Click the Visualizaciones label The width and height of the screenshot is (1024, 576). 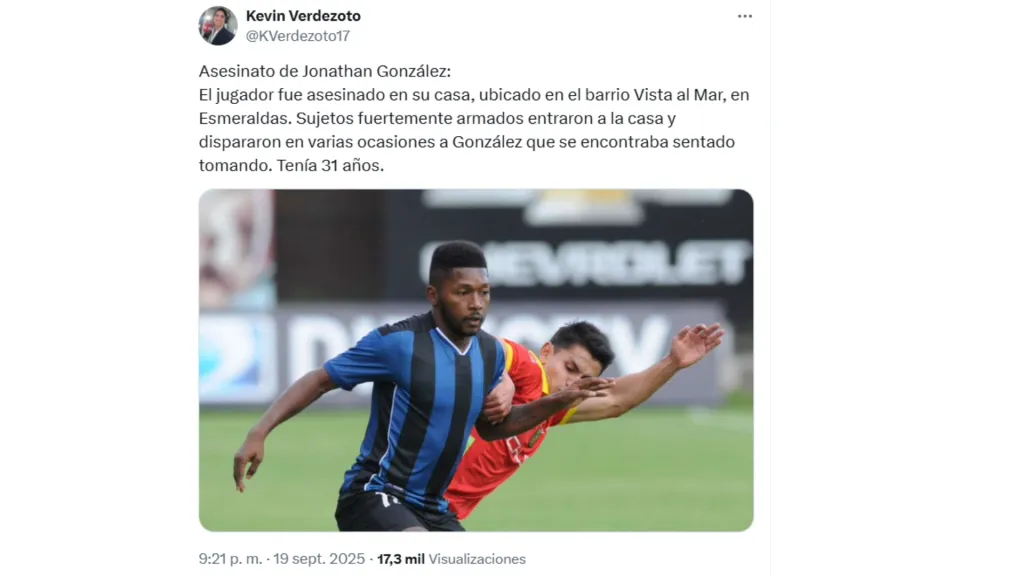pyautogui.click(x=477, y=559)
